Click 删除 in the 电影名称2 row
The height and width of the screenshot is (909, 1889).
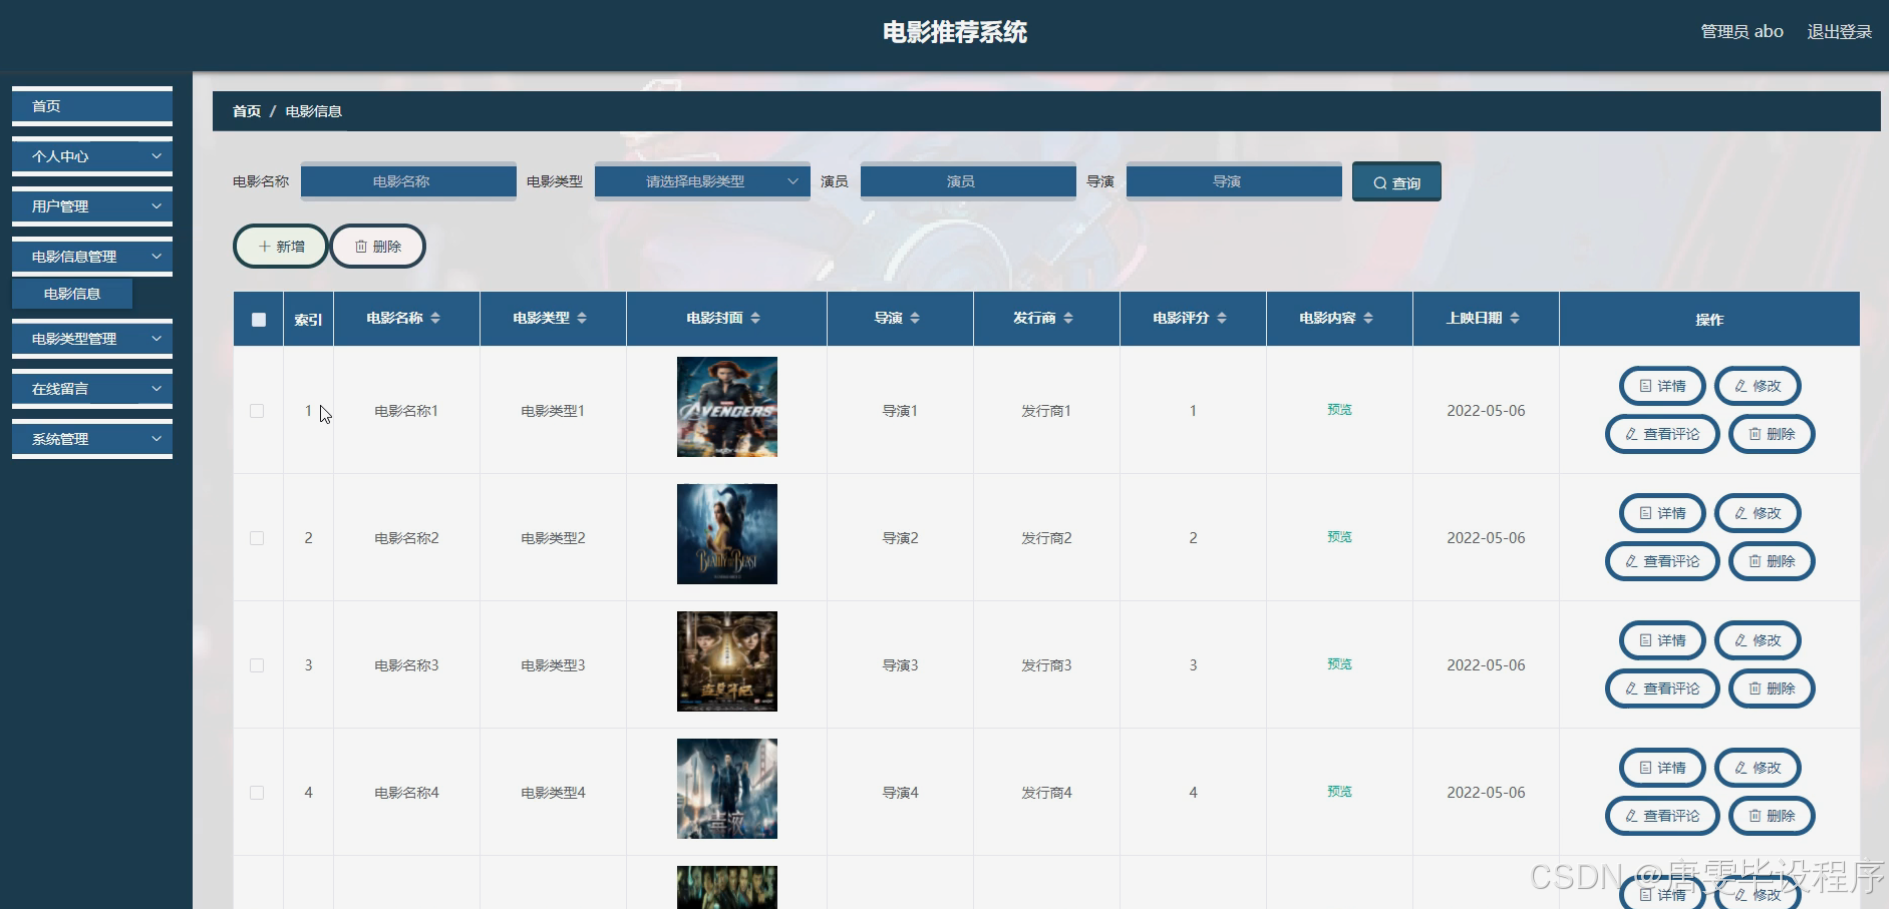(1772, 561)
